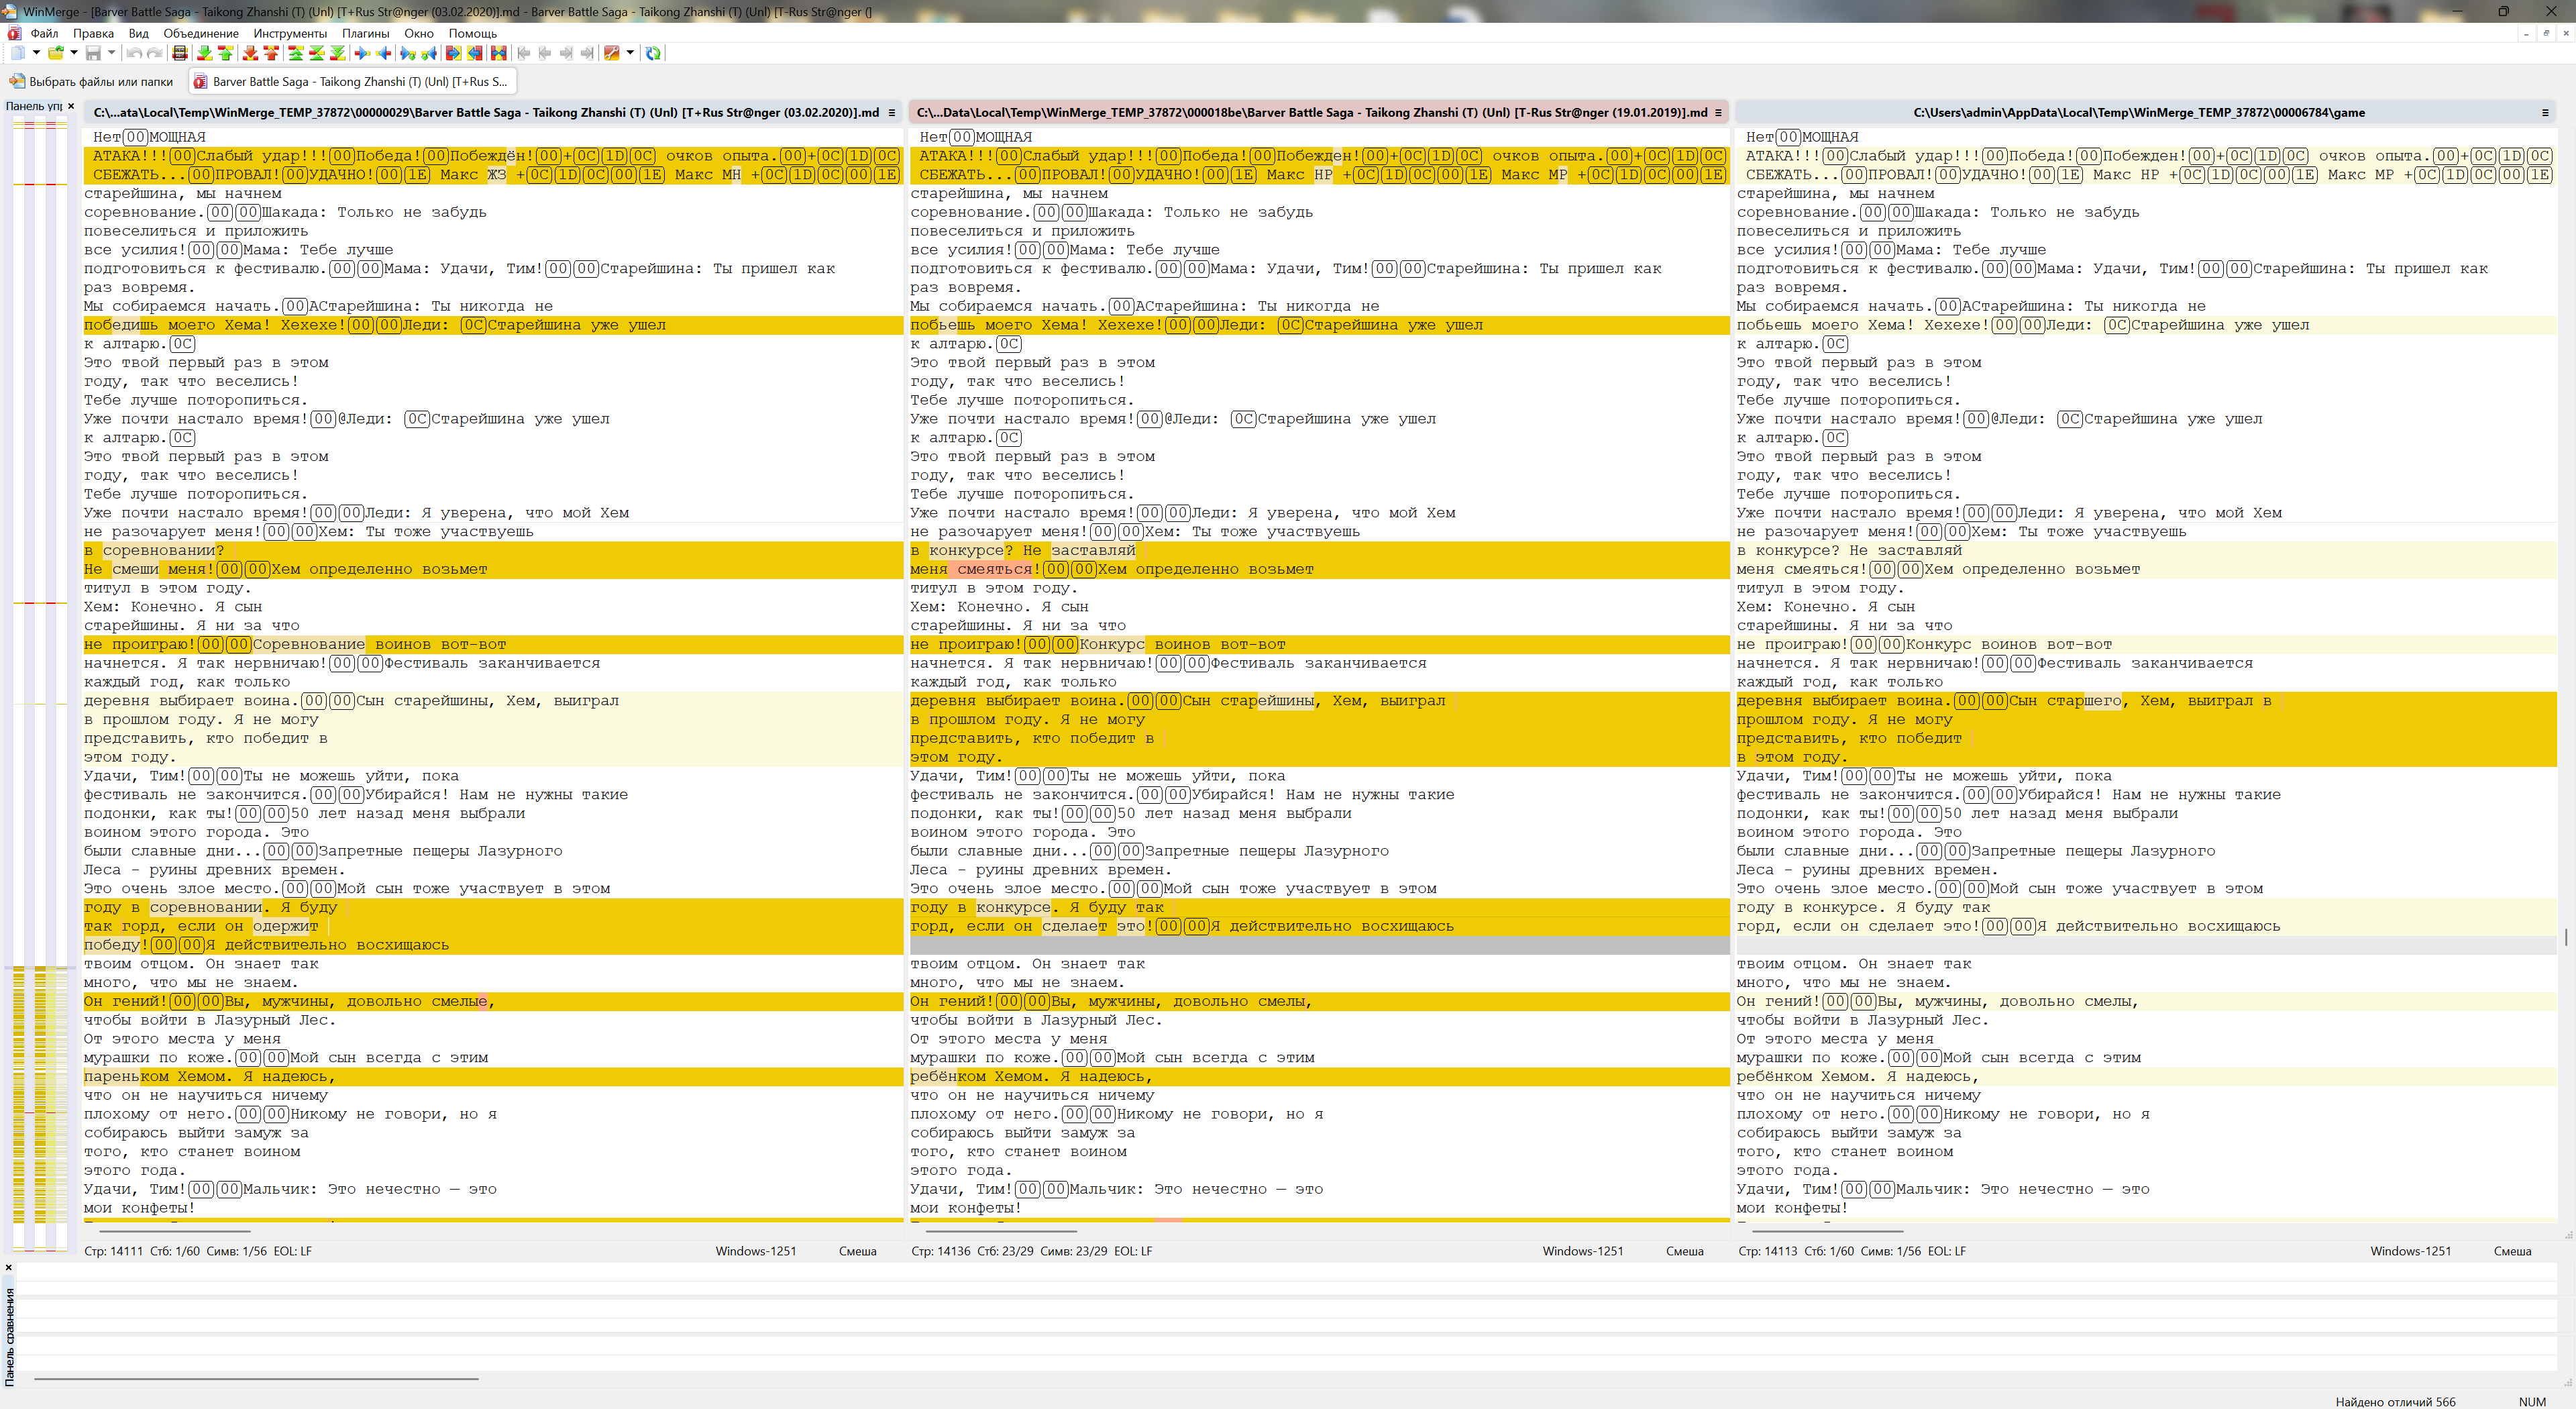This screenshot has height=1409, width=2576.
Task: Click EOL: LF in left pane status bar
Action: point(292,1251)
